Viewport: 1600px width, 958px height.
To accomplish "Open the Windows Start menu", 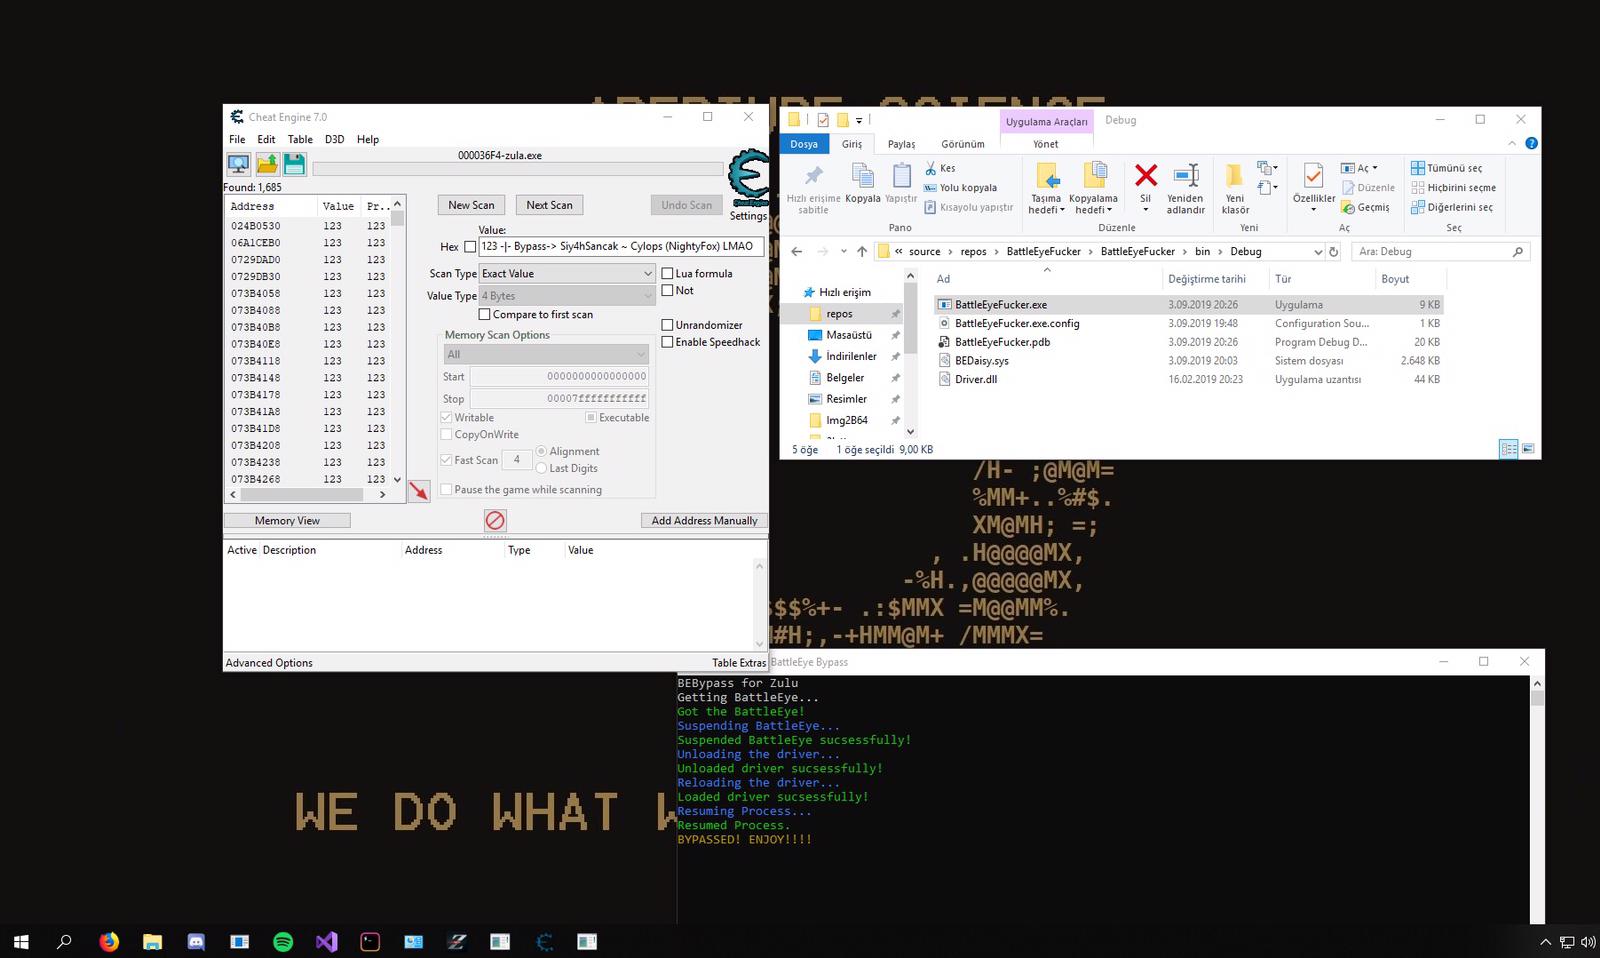I will pyautogui.click(x=21, y=941).
